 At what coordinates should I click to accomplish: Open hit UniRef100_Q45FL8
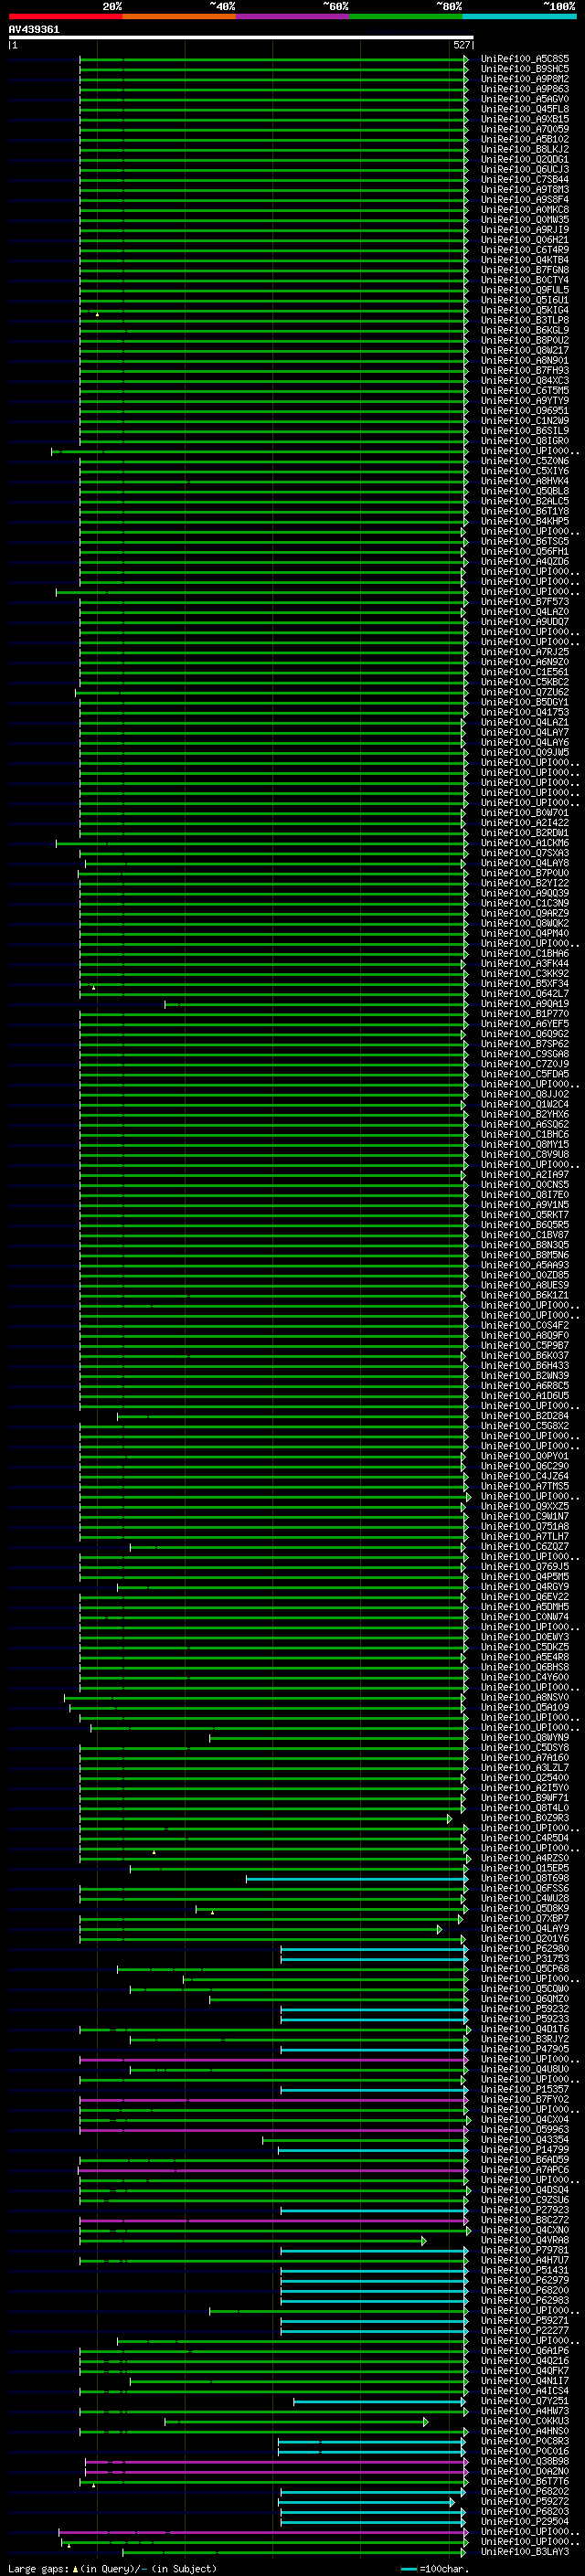[525, 109]
